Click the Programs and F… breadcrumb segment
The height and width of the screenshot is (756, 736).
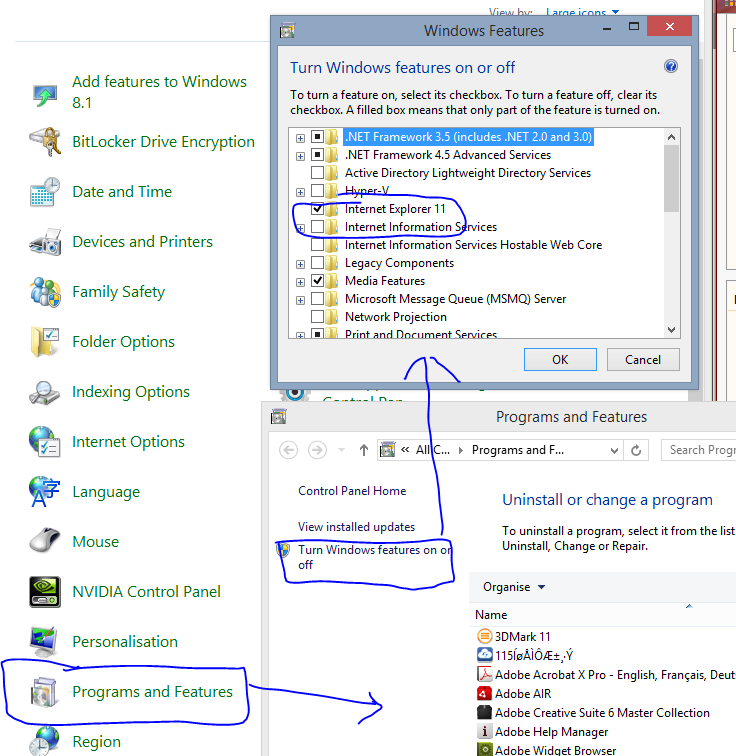coord(518,450)
